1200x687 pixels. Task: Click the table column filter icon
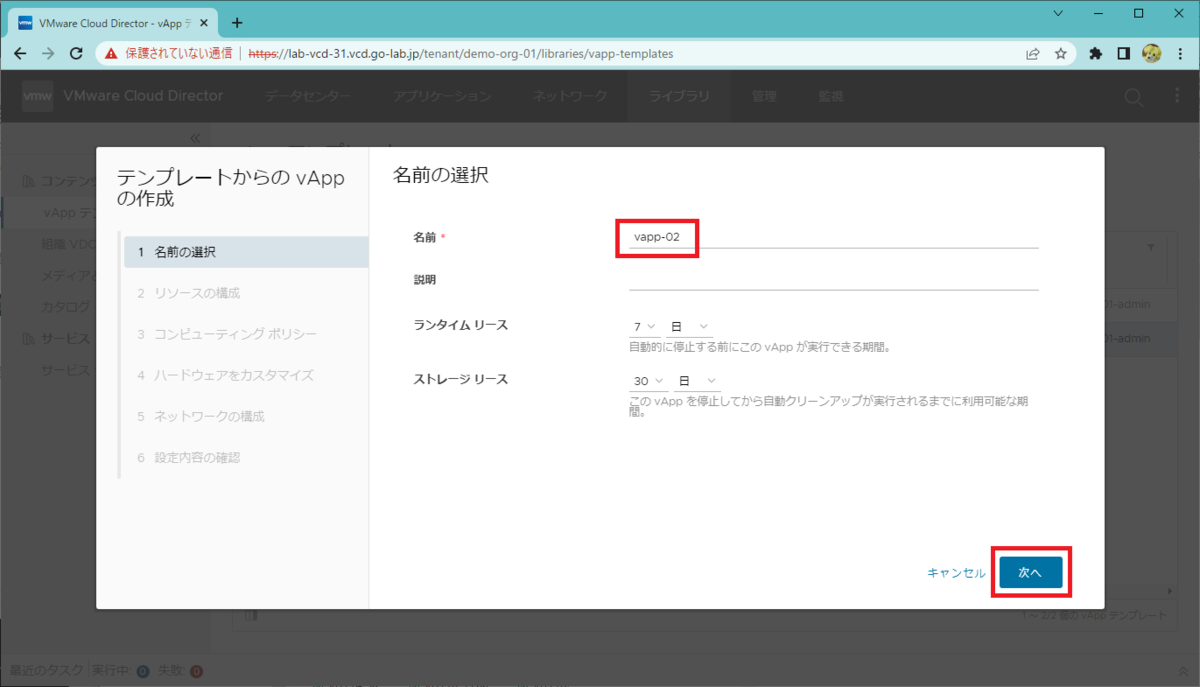[1150, 246]
